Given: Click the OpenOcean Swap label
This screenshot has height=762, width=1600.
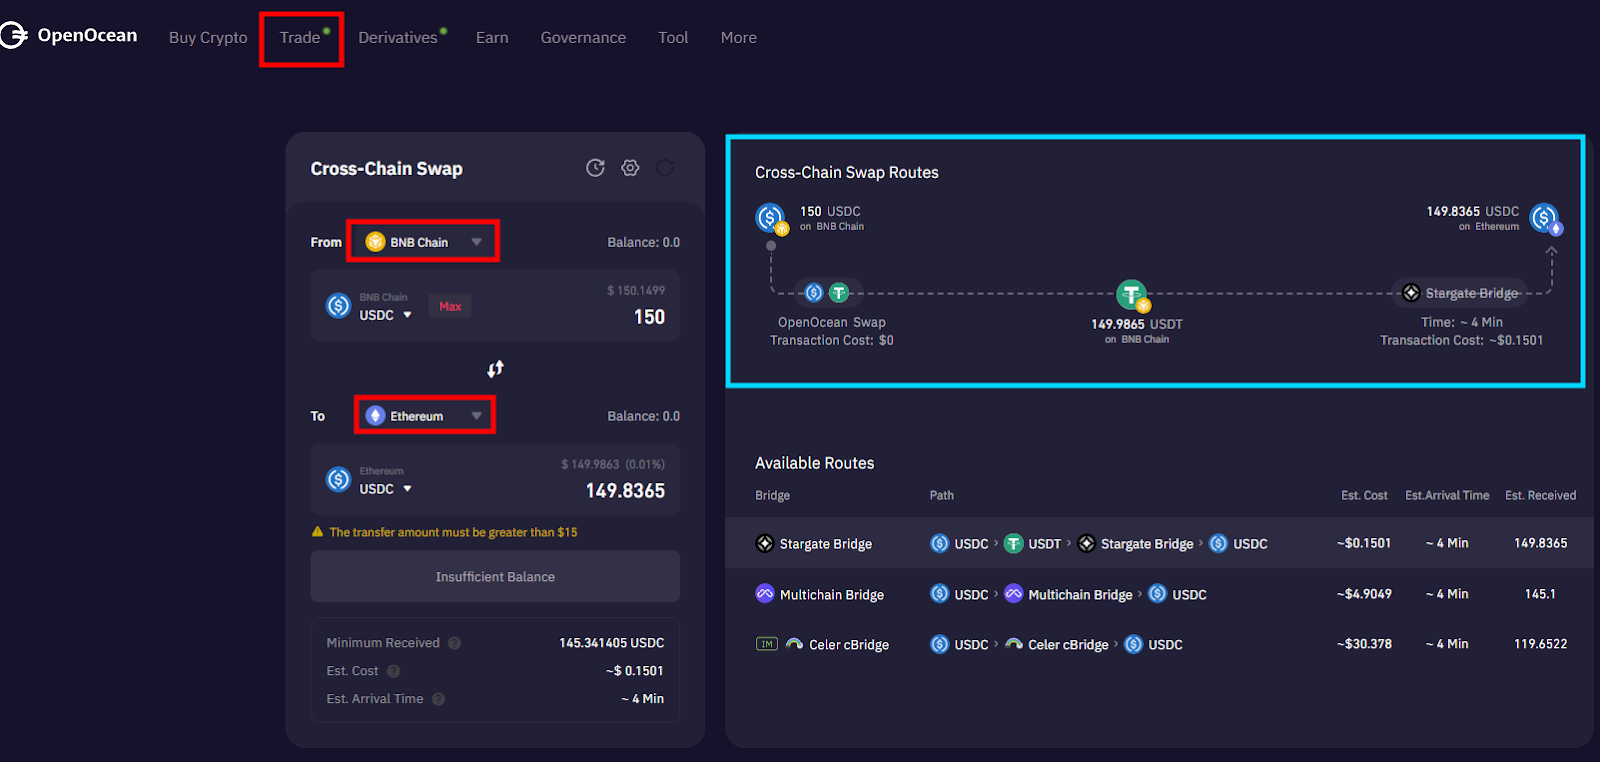Looking at the screenshot, I should [832, 322].
